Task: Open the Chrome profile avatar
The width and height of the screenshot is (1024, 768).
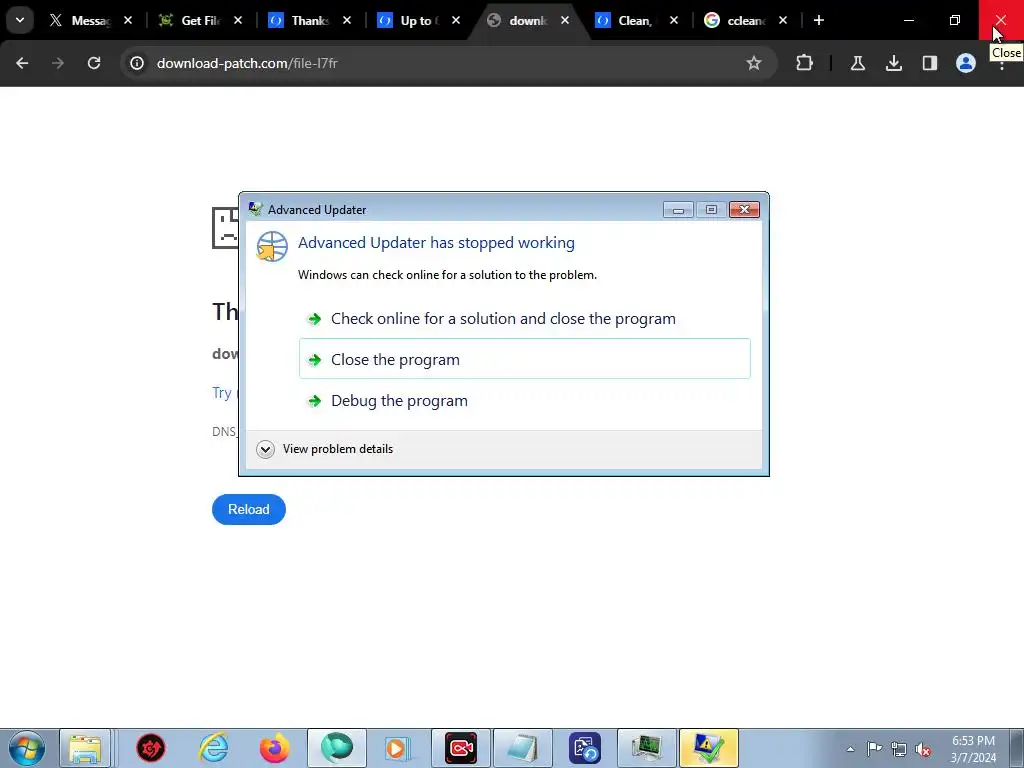Action: tap(965, 63)
